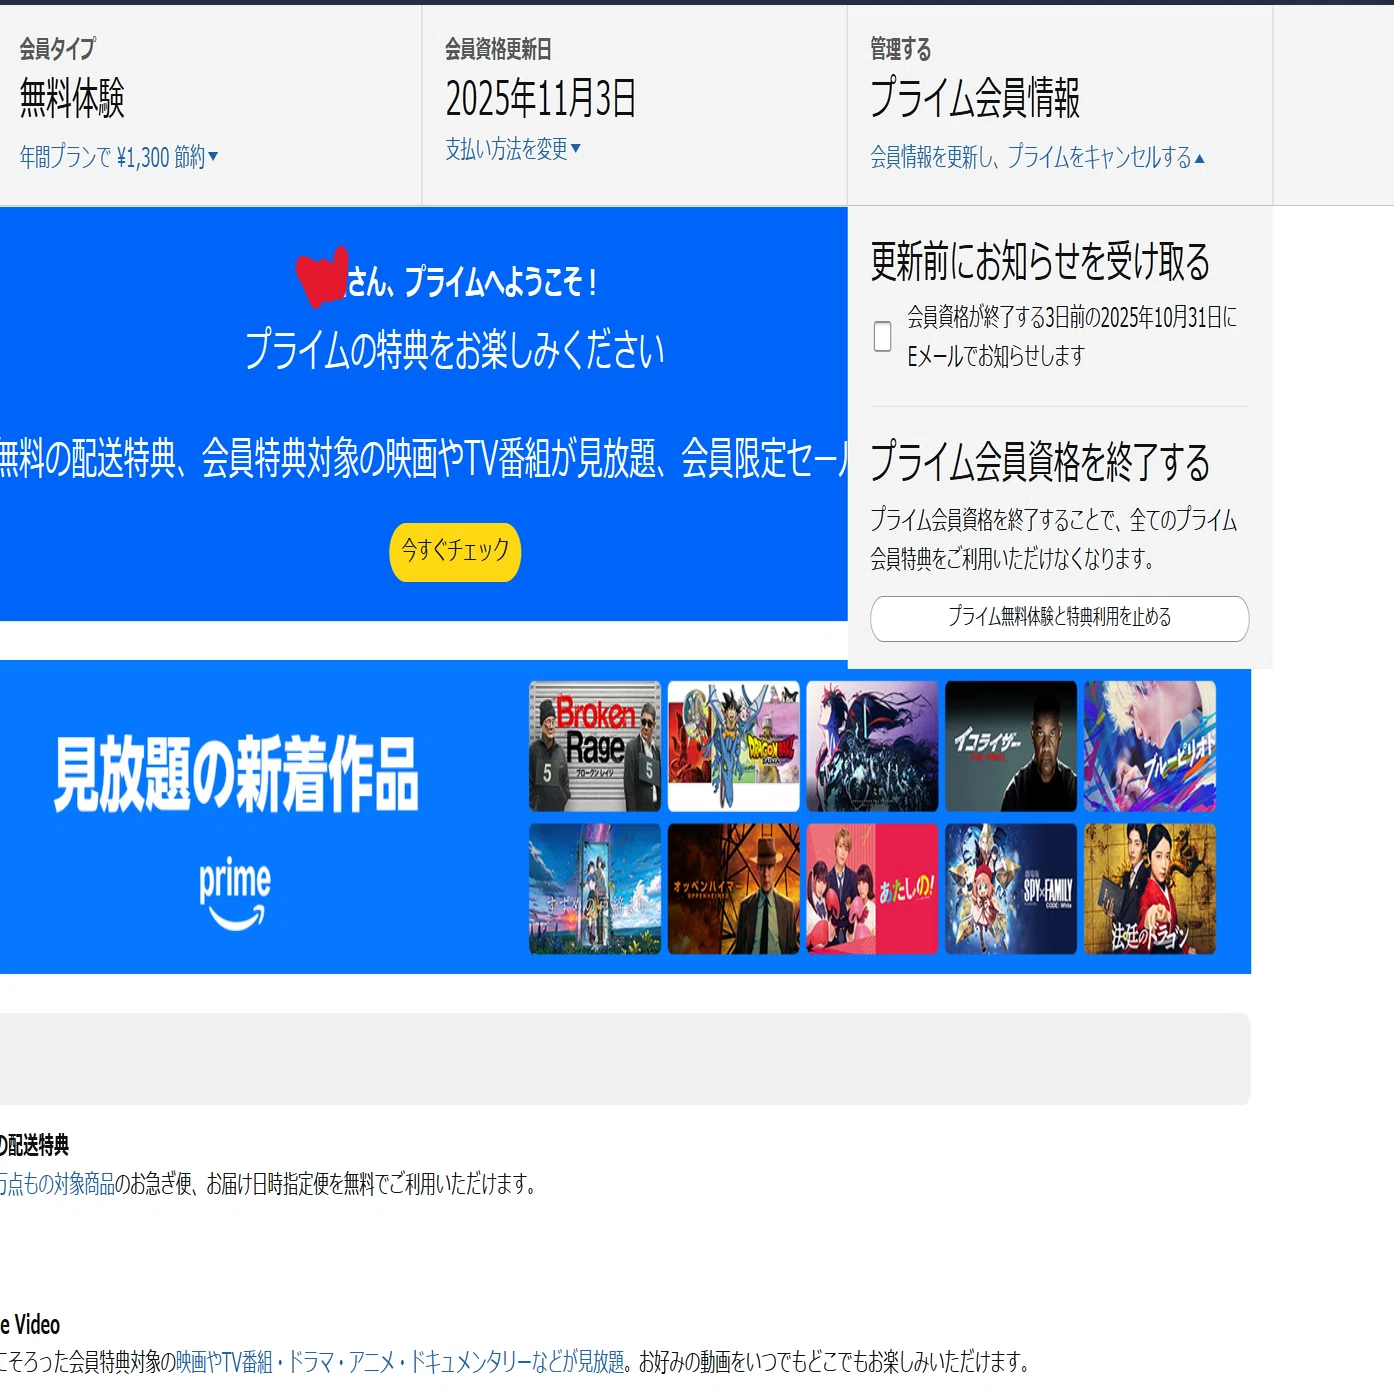Collapse 会員情報を更新し、プライムをキャンセルする panel
The height and width of the screenshot is (1394, 1394).
(x=1037, y=157)
